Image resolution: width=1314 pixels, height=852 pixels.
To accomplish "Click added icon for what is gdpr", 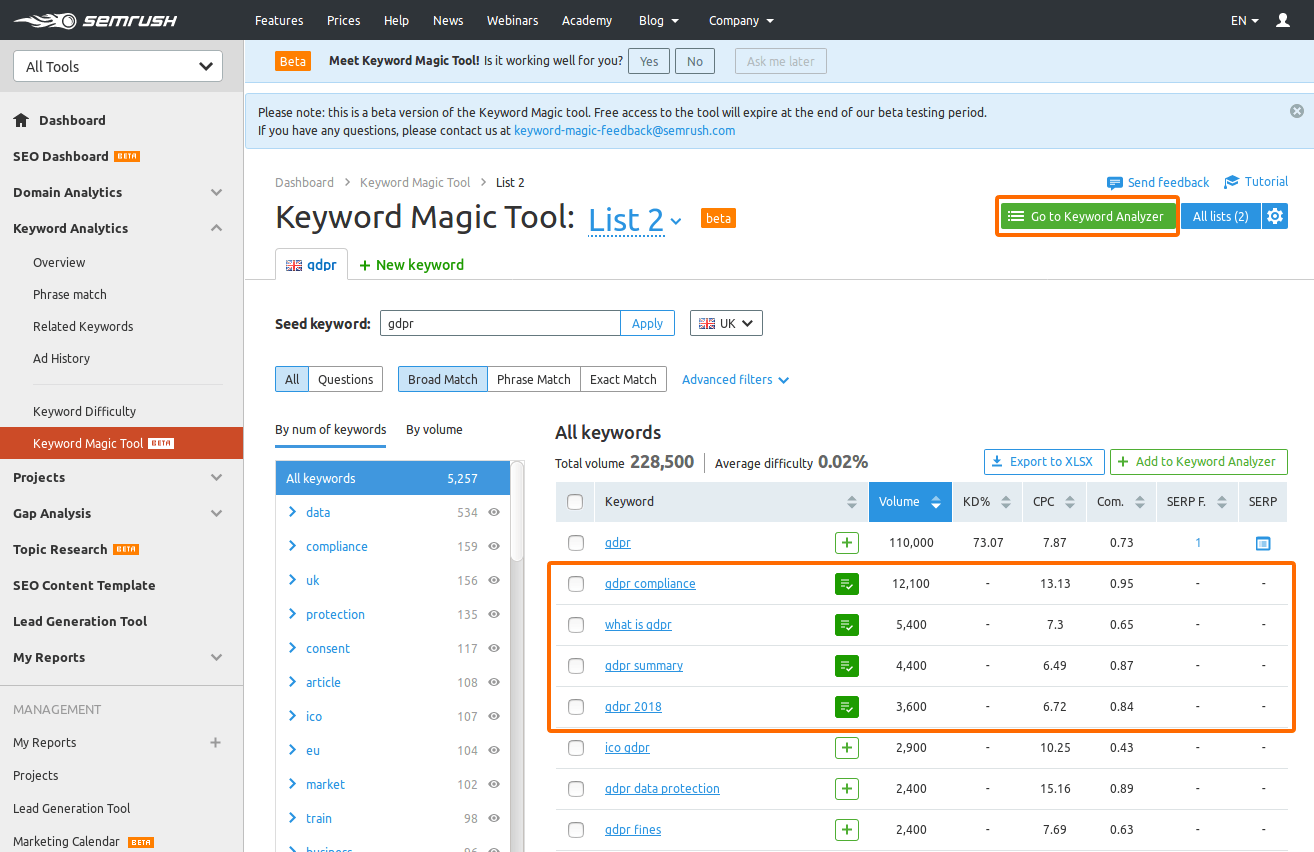I will [847, 625].
